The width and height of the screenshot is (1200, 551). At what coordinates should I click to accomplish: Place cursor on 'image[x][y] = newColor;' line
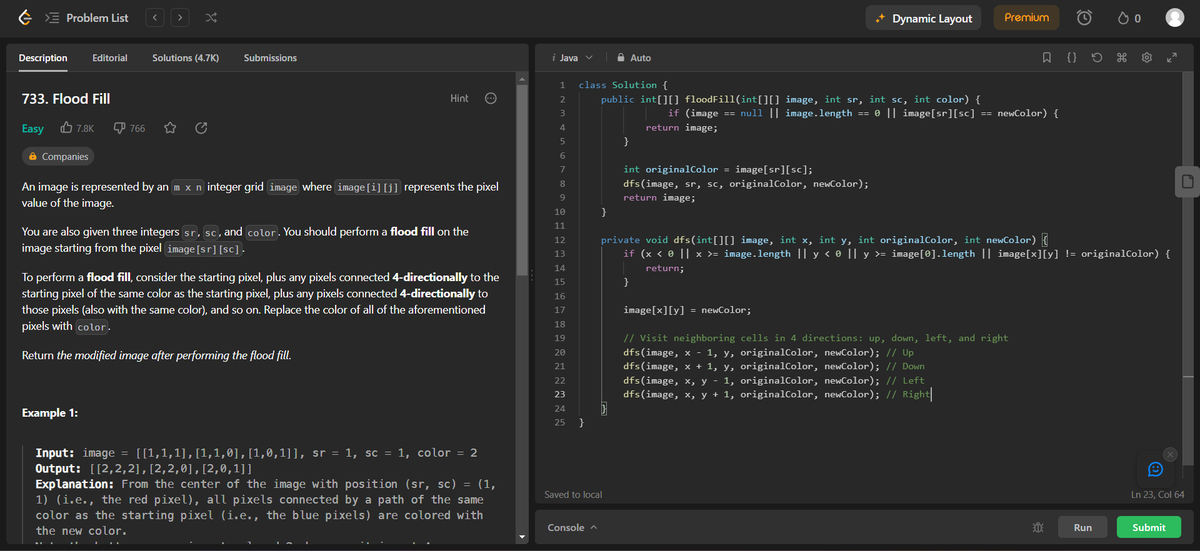click(687, 310)
